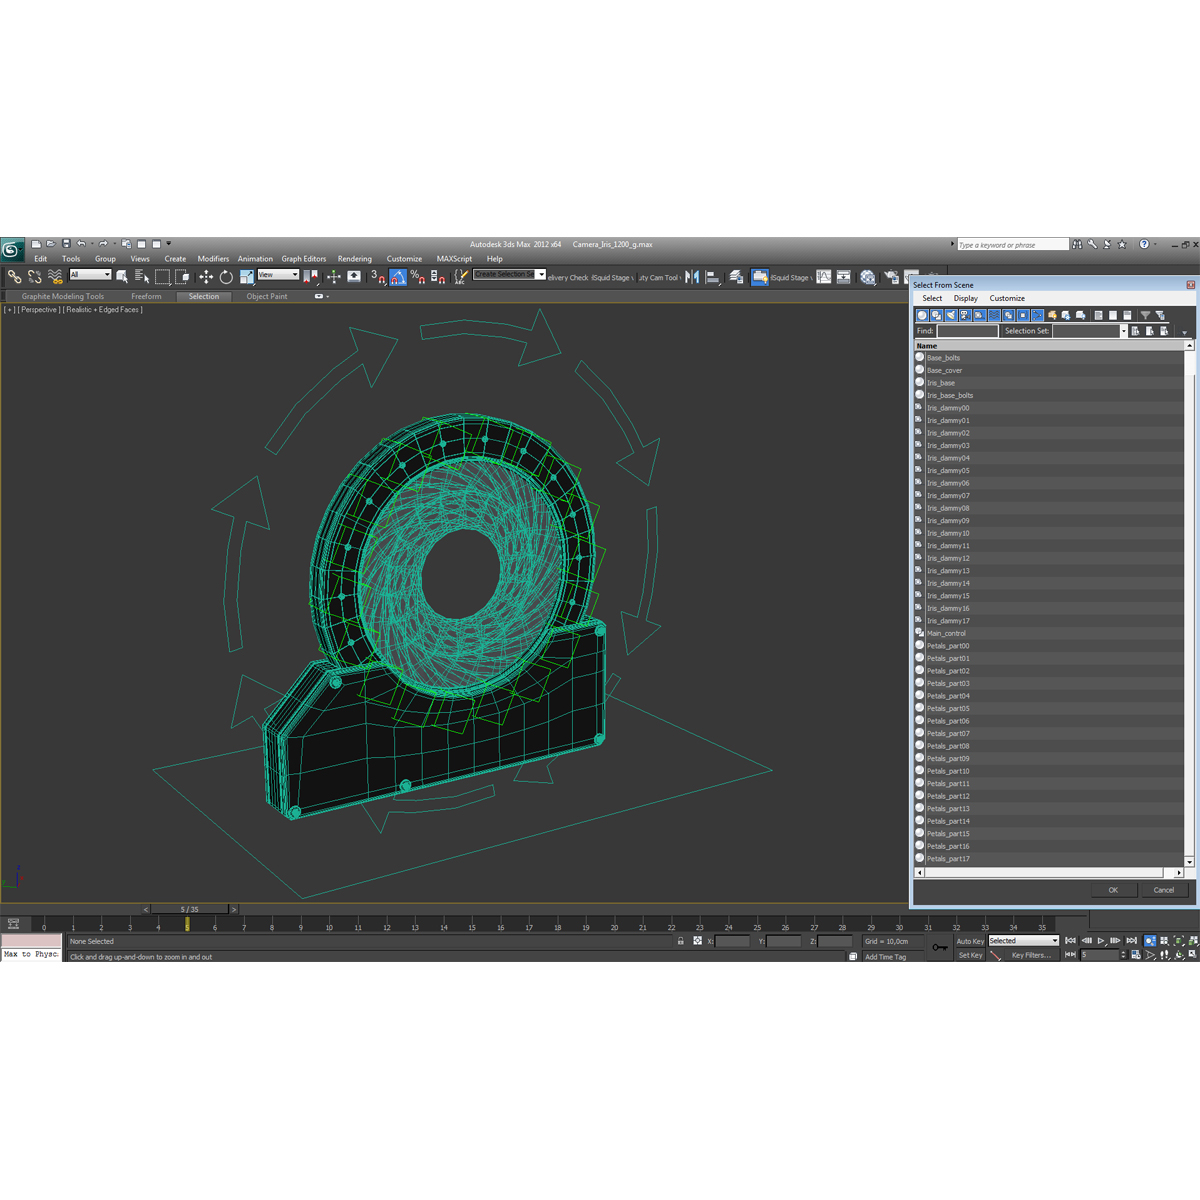
Task: Open the Selection Set dropdown in dialog
Action: click(1123, 330)
